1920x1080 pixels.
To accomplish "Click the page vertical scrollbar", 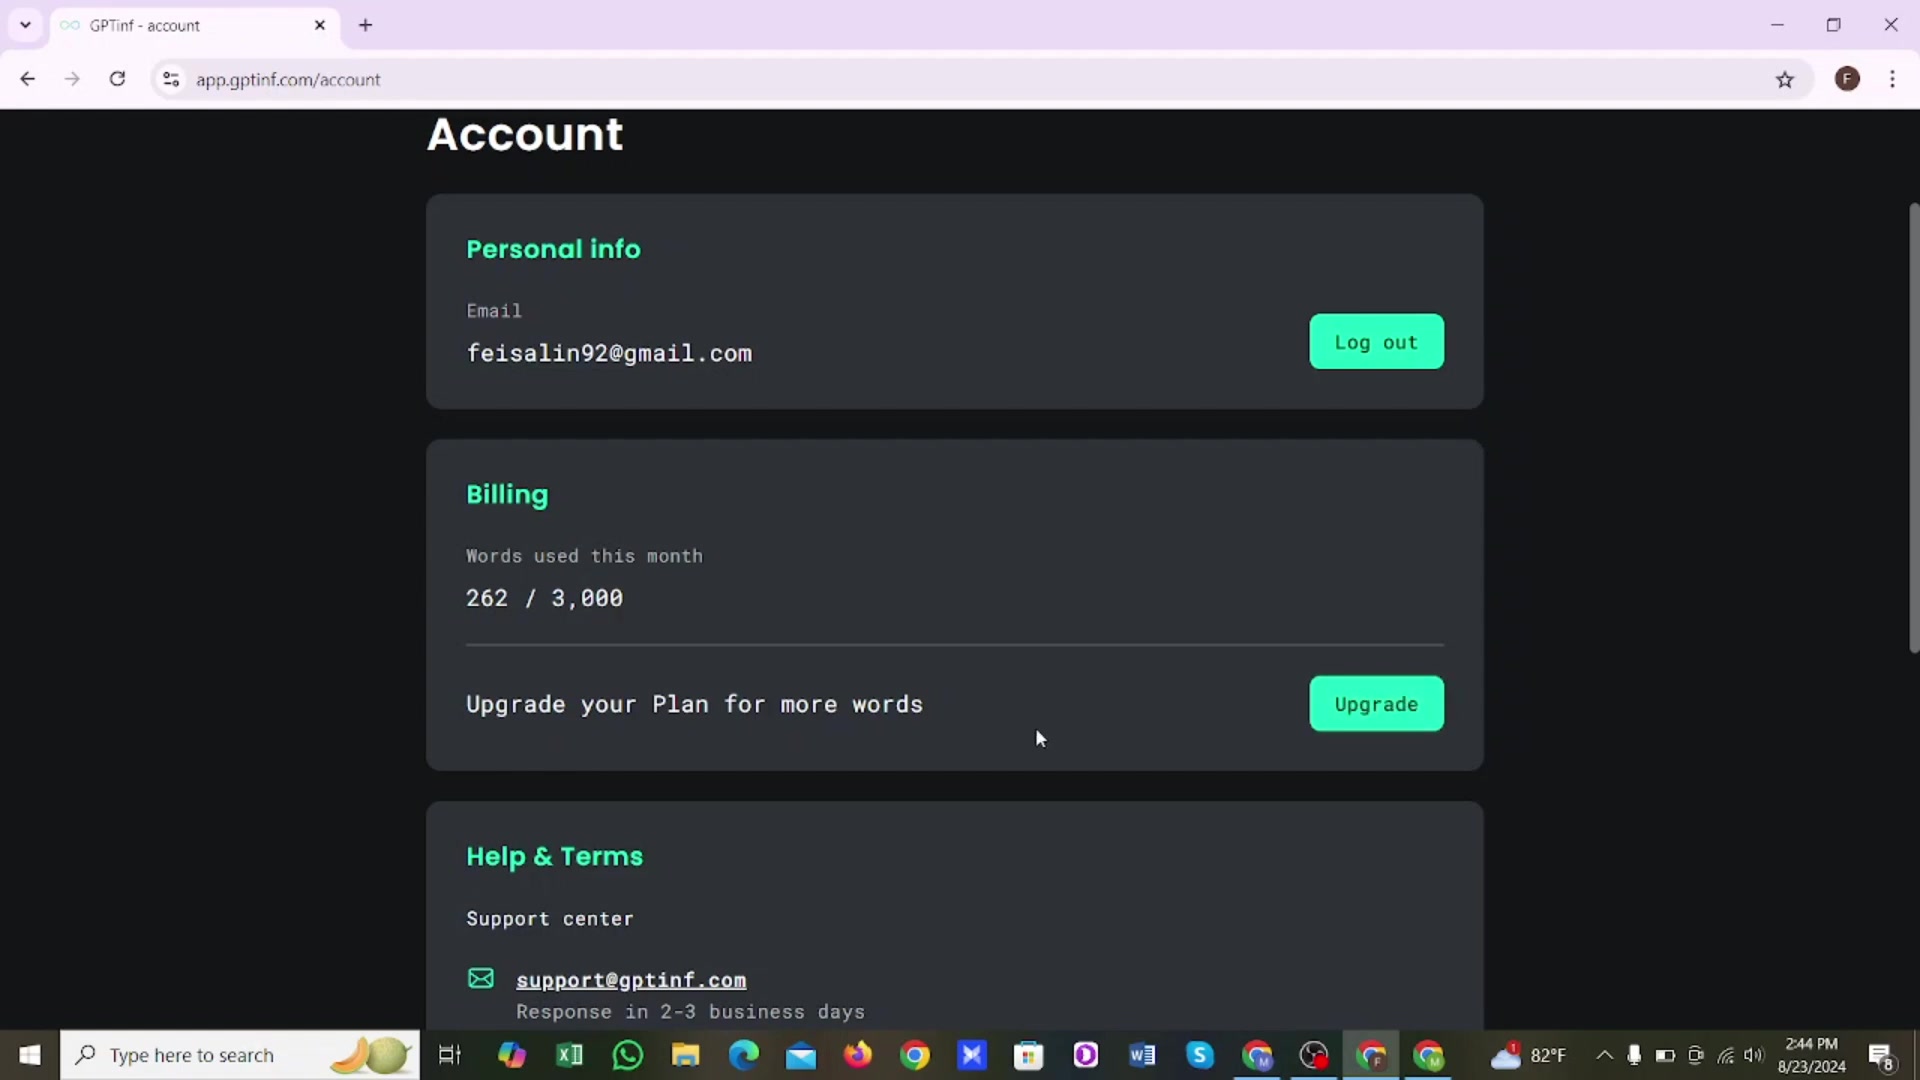I will (x=1913, y=428).
